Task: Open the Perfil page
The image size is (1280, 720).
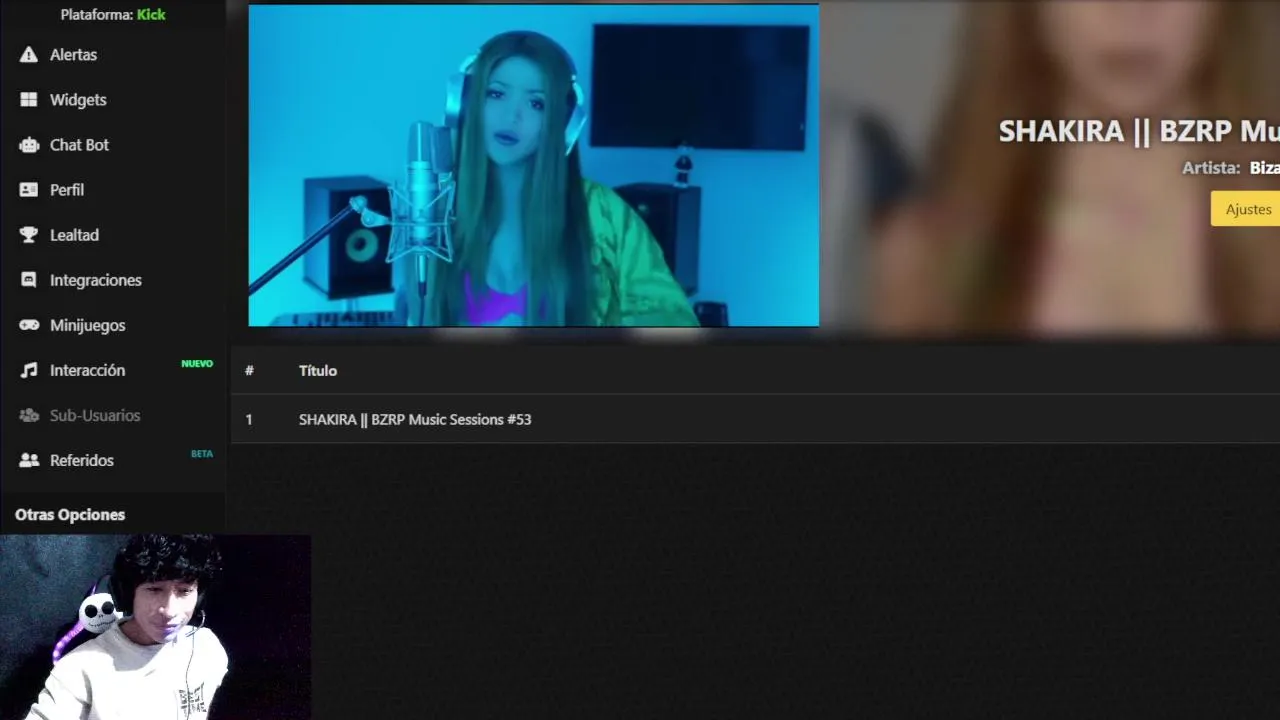Action: (67, 190)
